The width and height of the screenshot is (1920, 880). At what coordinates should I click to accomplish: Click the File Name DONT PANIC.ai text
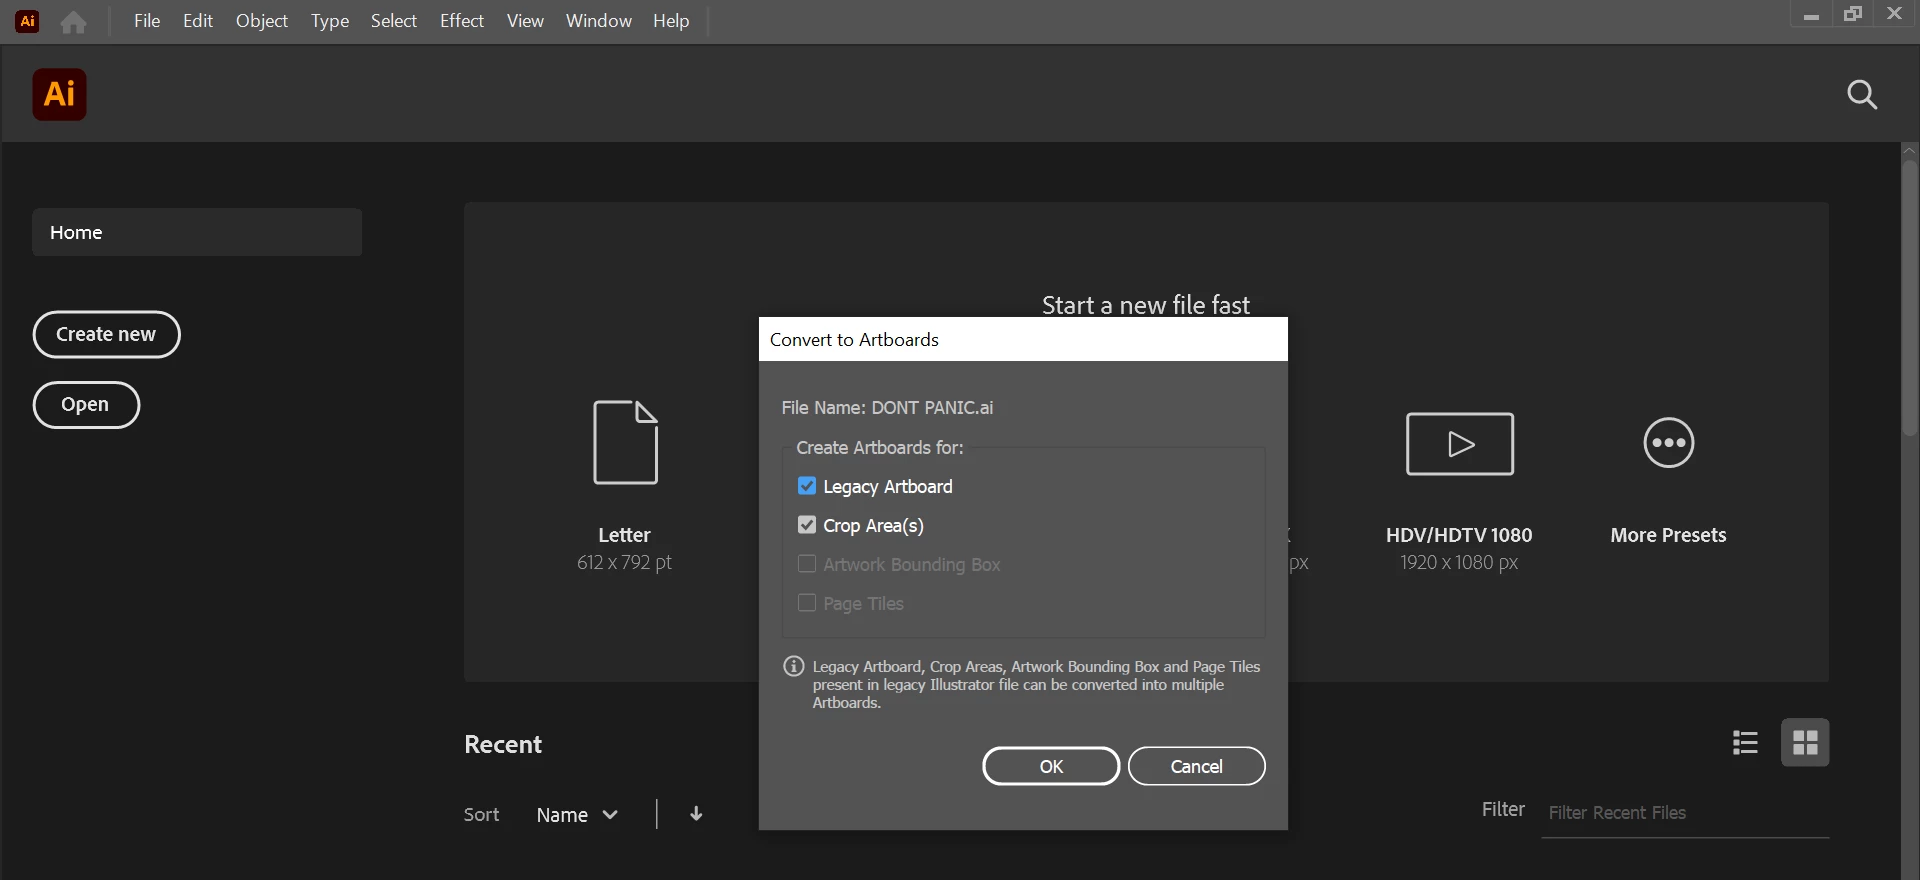887,408
